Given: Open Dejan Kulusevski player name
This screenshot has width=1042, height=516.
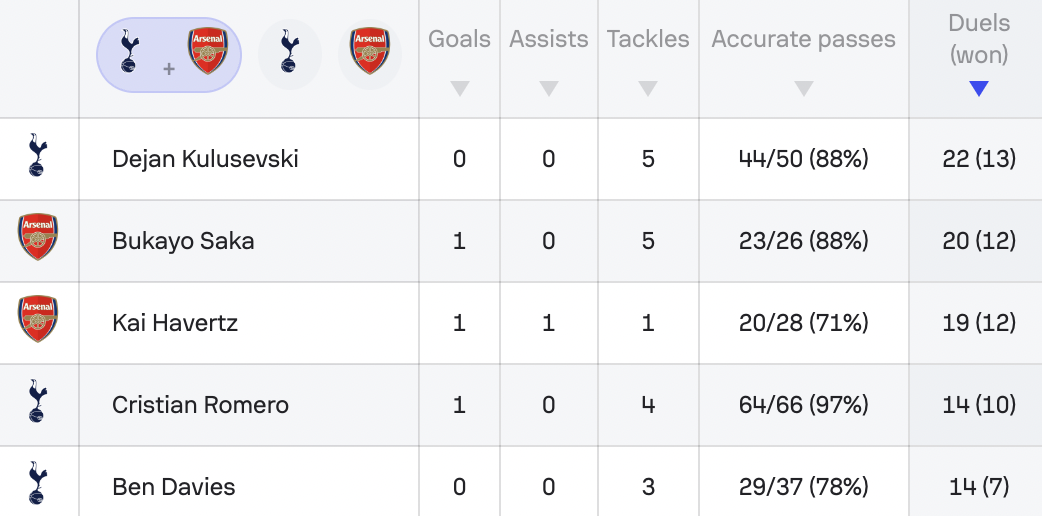Looking at the screenshot, I should (x=205, y=159).
